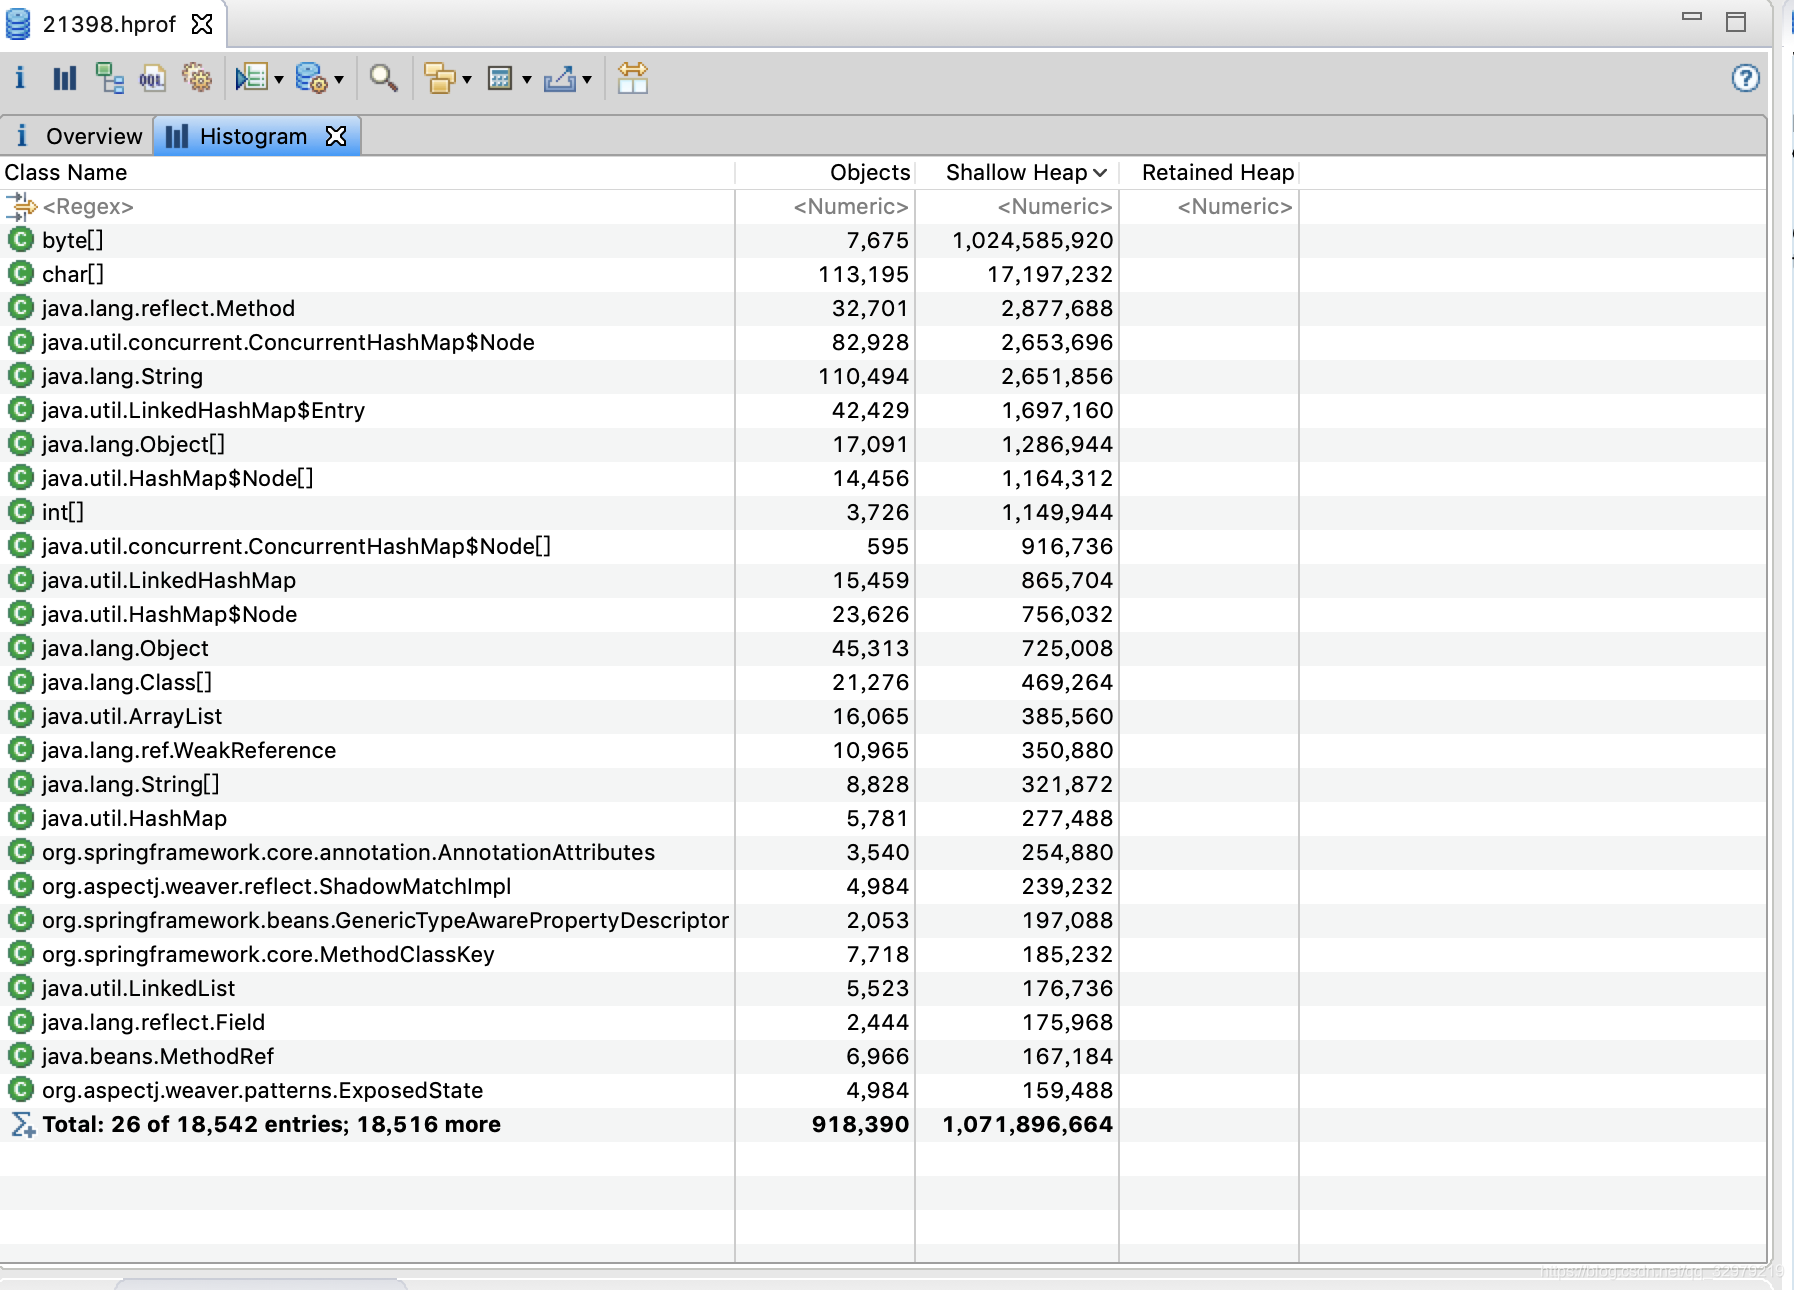Click the class icon beside java.lang.ref.WeakReference

click(20, 750)
